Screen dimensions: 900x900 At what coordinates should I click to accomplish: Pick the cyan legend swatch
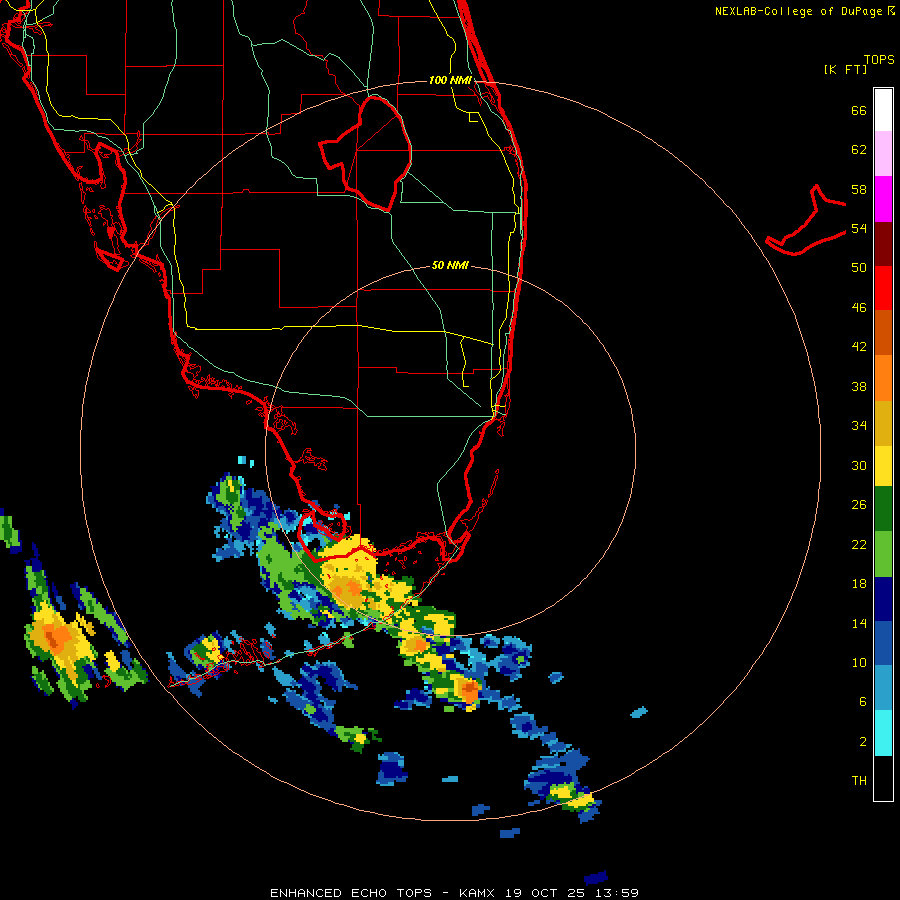point(883,733)
